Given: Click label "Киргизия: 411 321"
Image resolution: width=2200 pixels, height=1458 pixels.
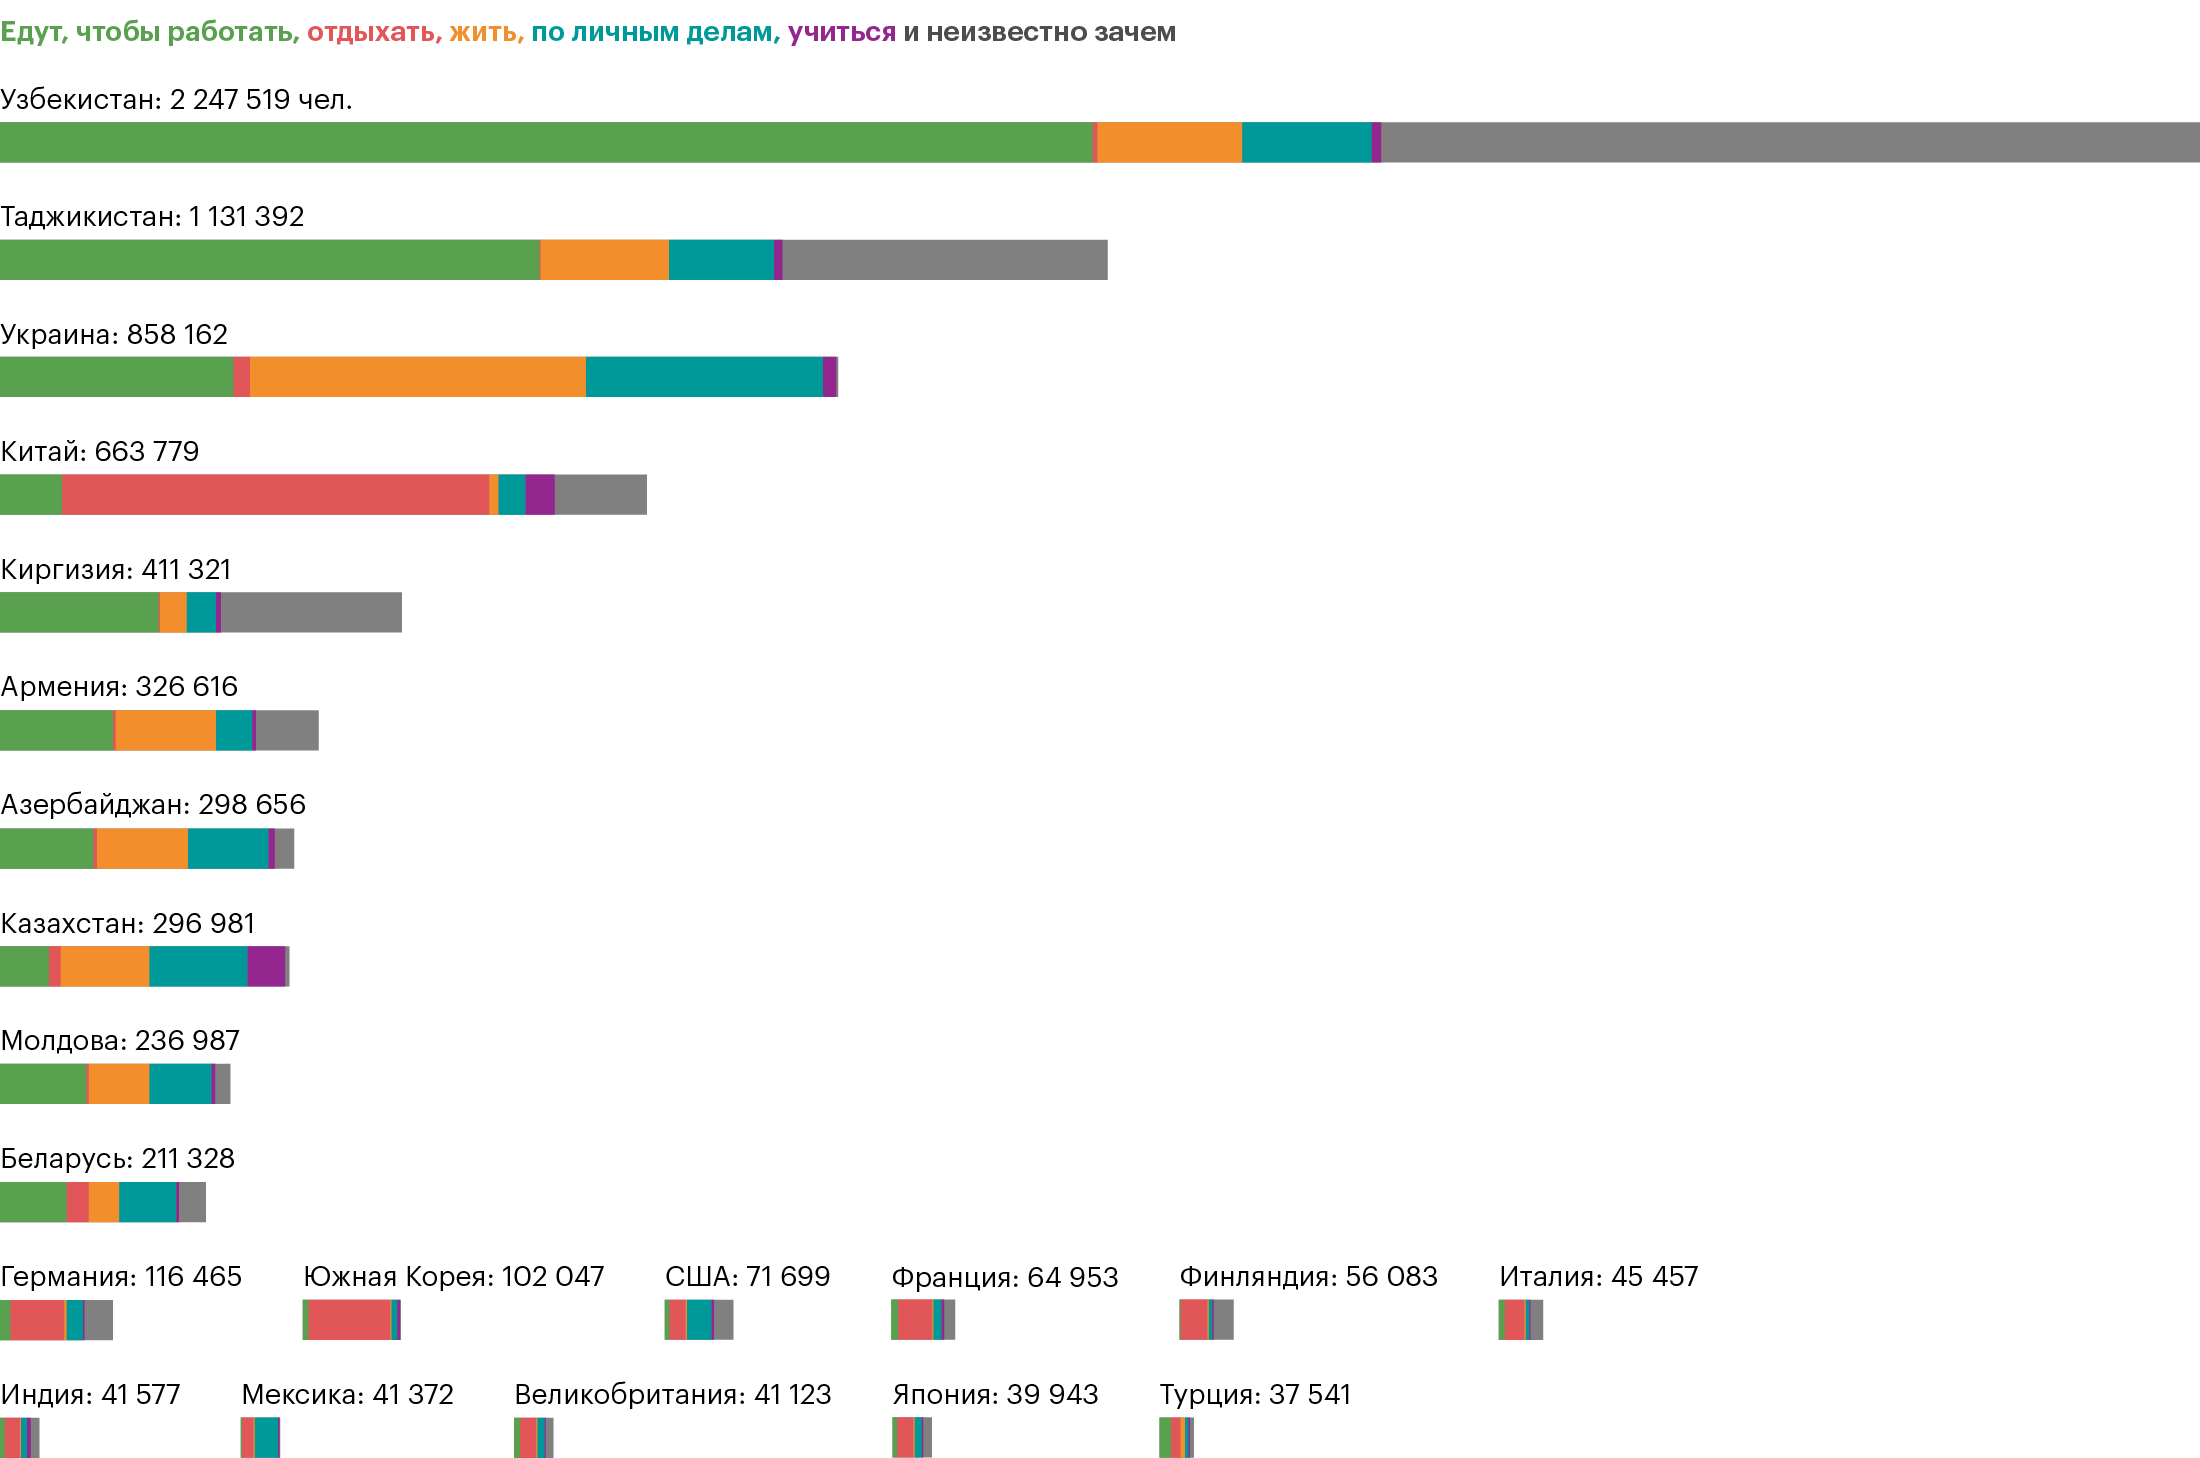Looking at the screenshot, I should coord(116,569).
